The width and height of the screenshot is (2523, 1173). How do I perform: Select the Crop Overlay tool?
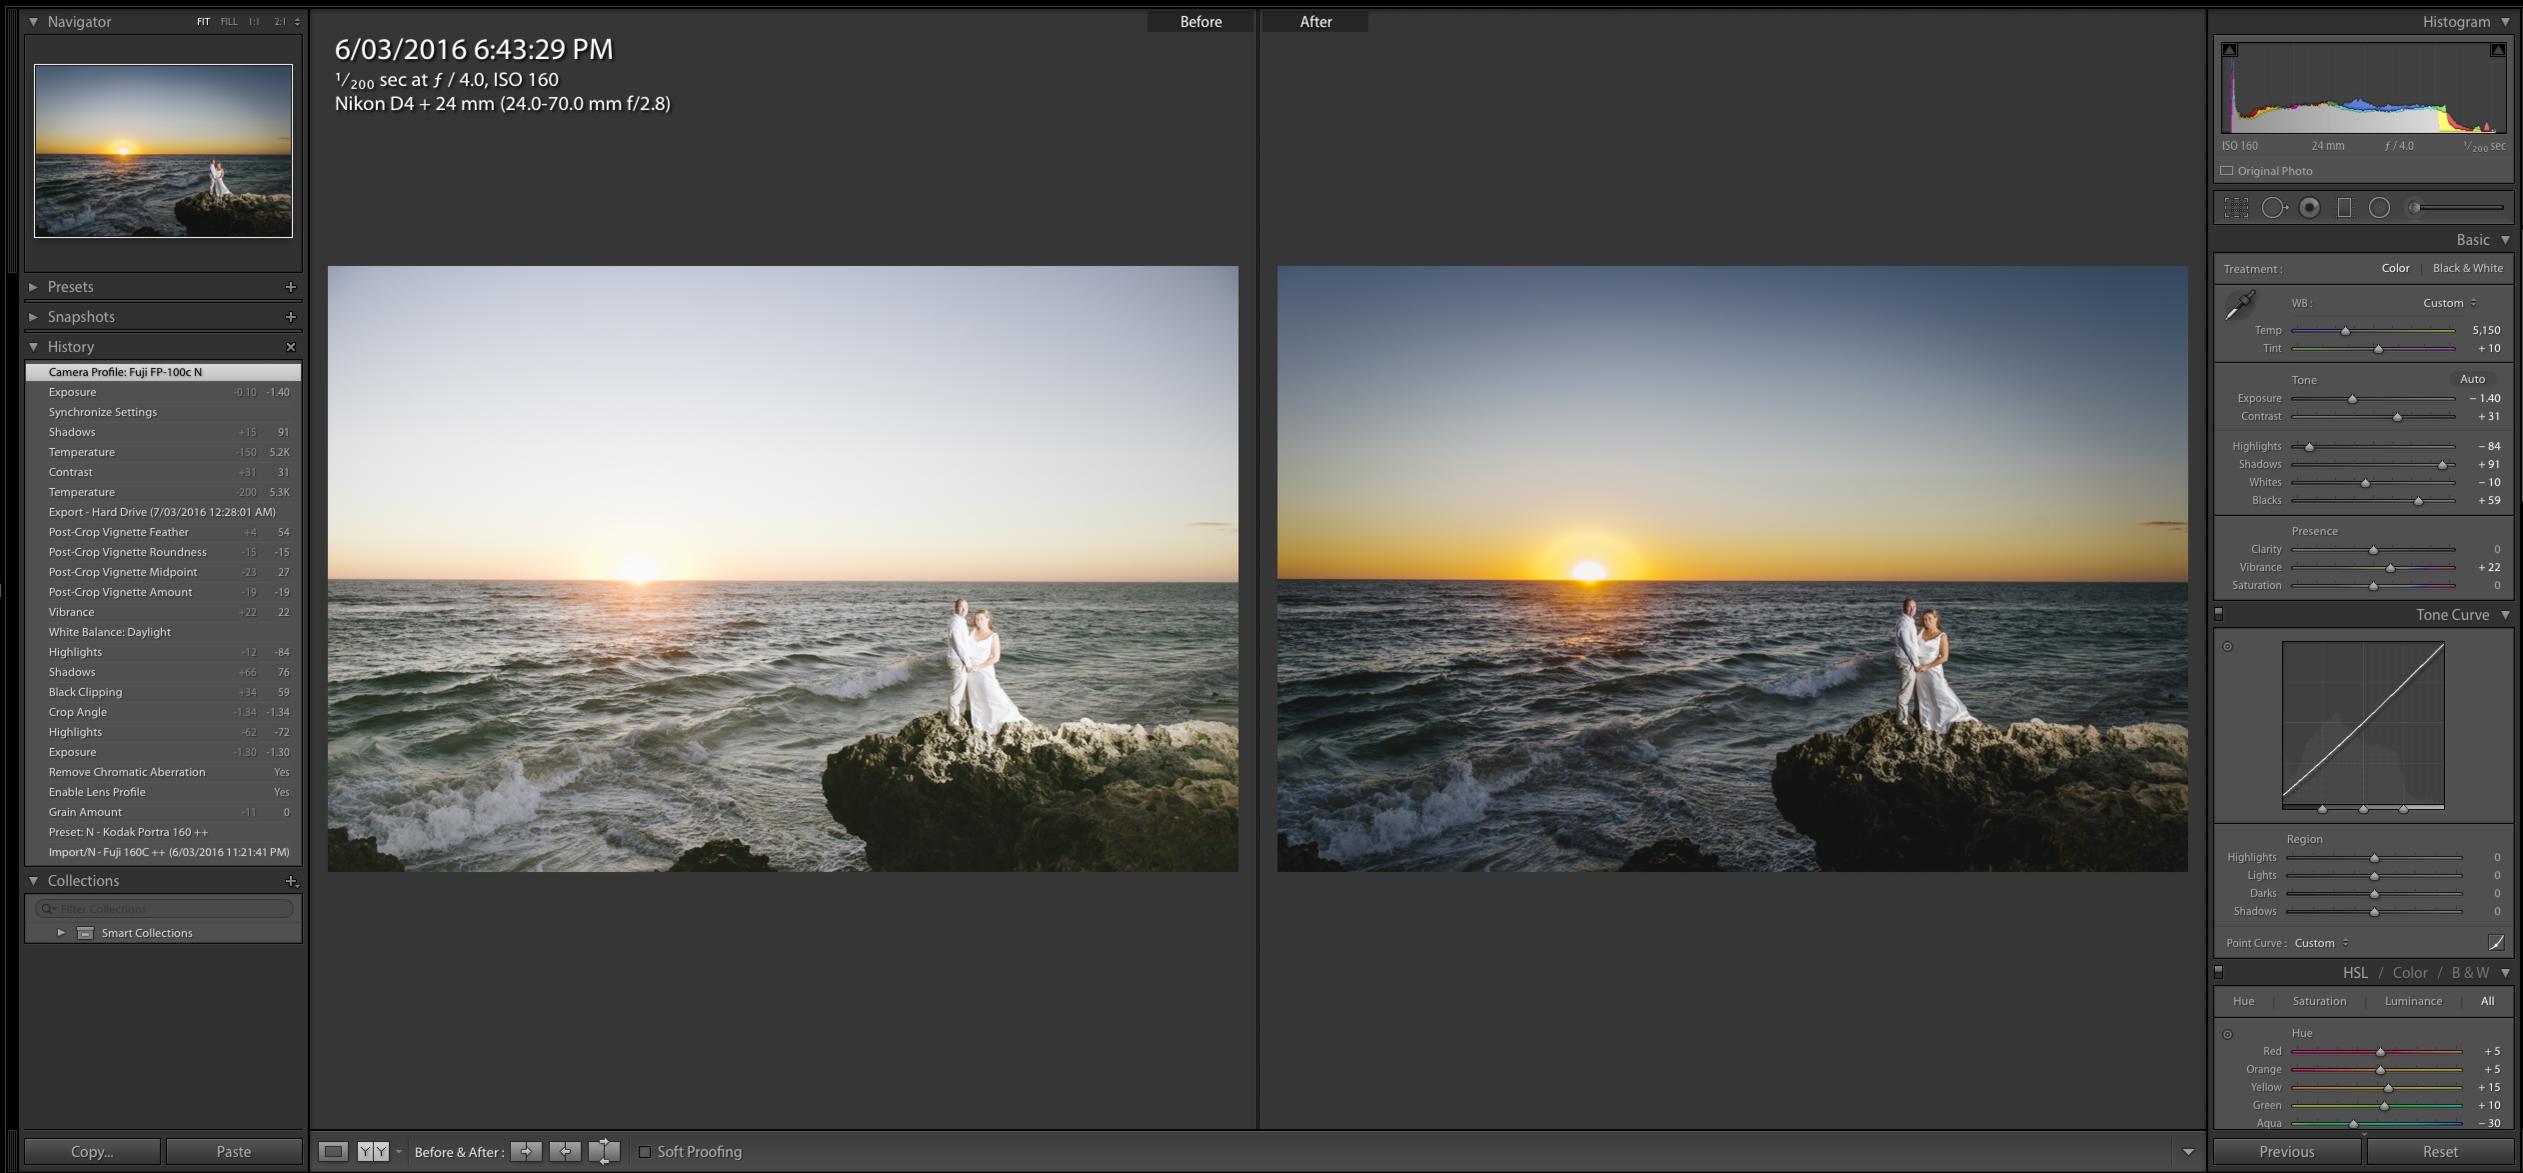(x=2236, y=208)
